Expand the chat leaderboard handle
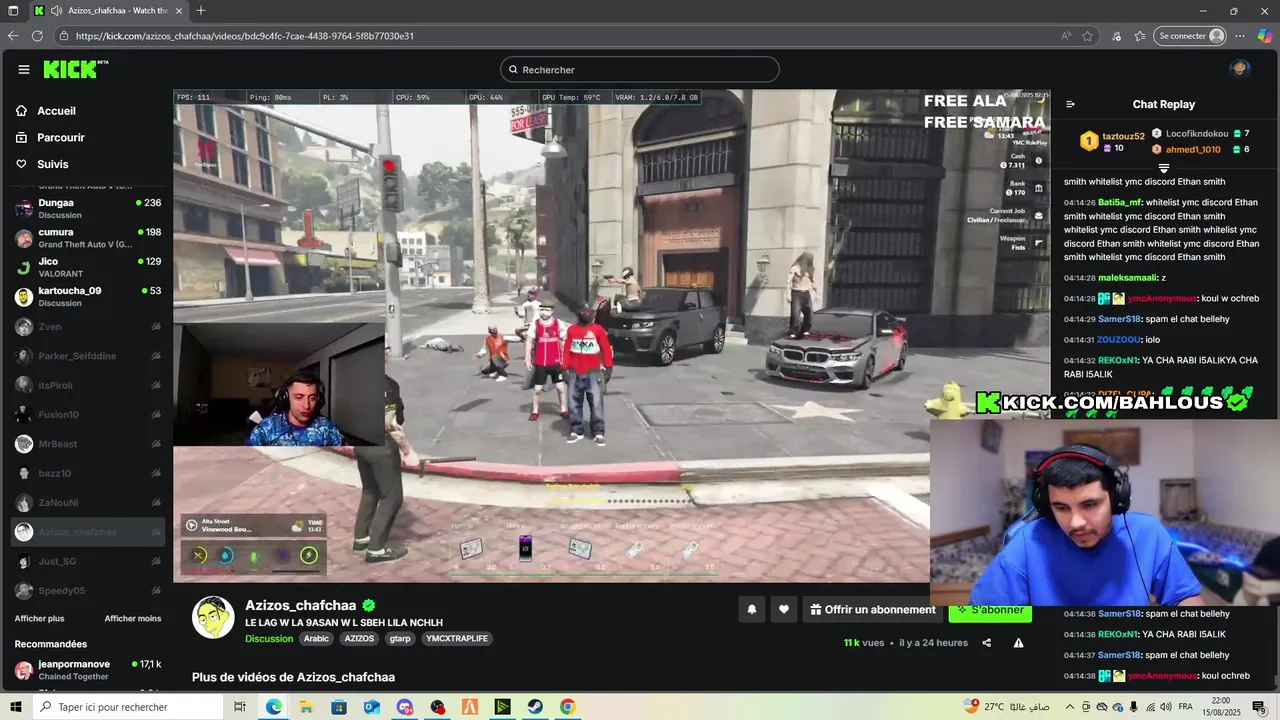Screen dimensions: 1280x720 point(1163,168)
